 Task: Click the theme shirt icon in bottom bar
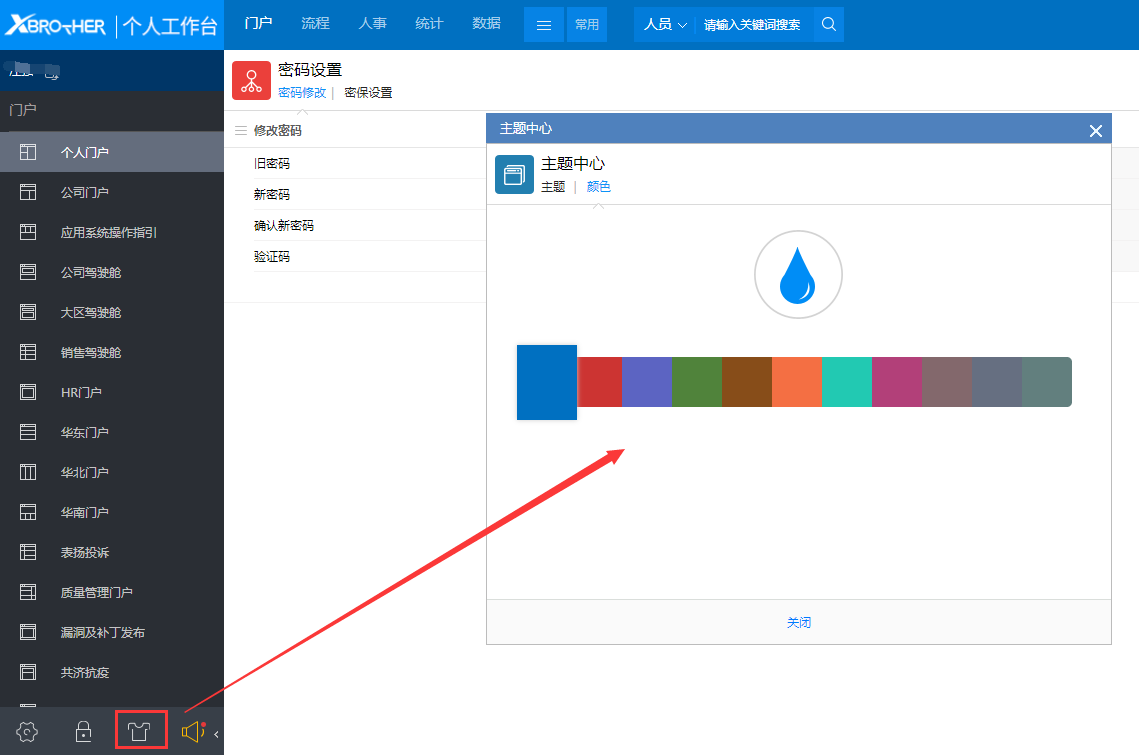click(x=140, y=732)
